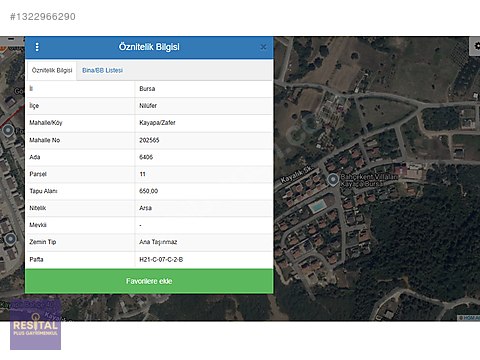Viewport: 480px width, 360px height.
Task: Click the Kayapa/Zafer neighborhood value
Action: coord(157,123)
